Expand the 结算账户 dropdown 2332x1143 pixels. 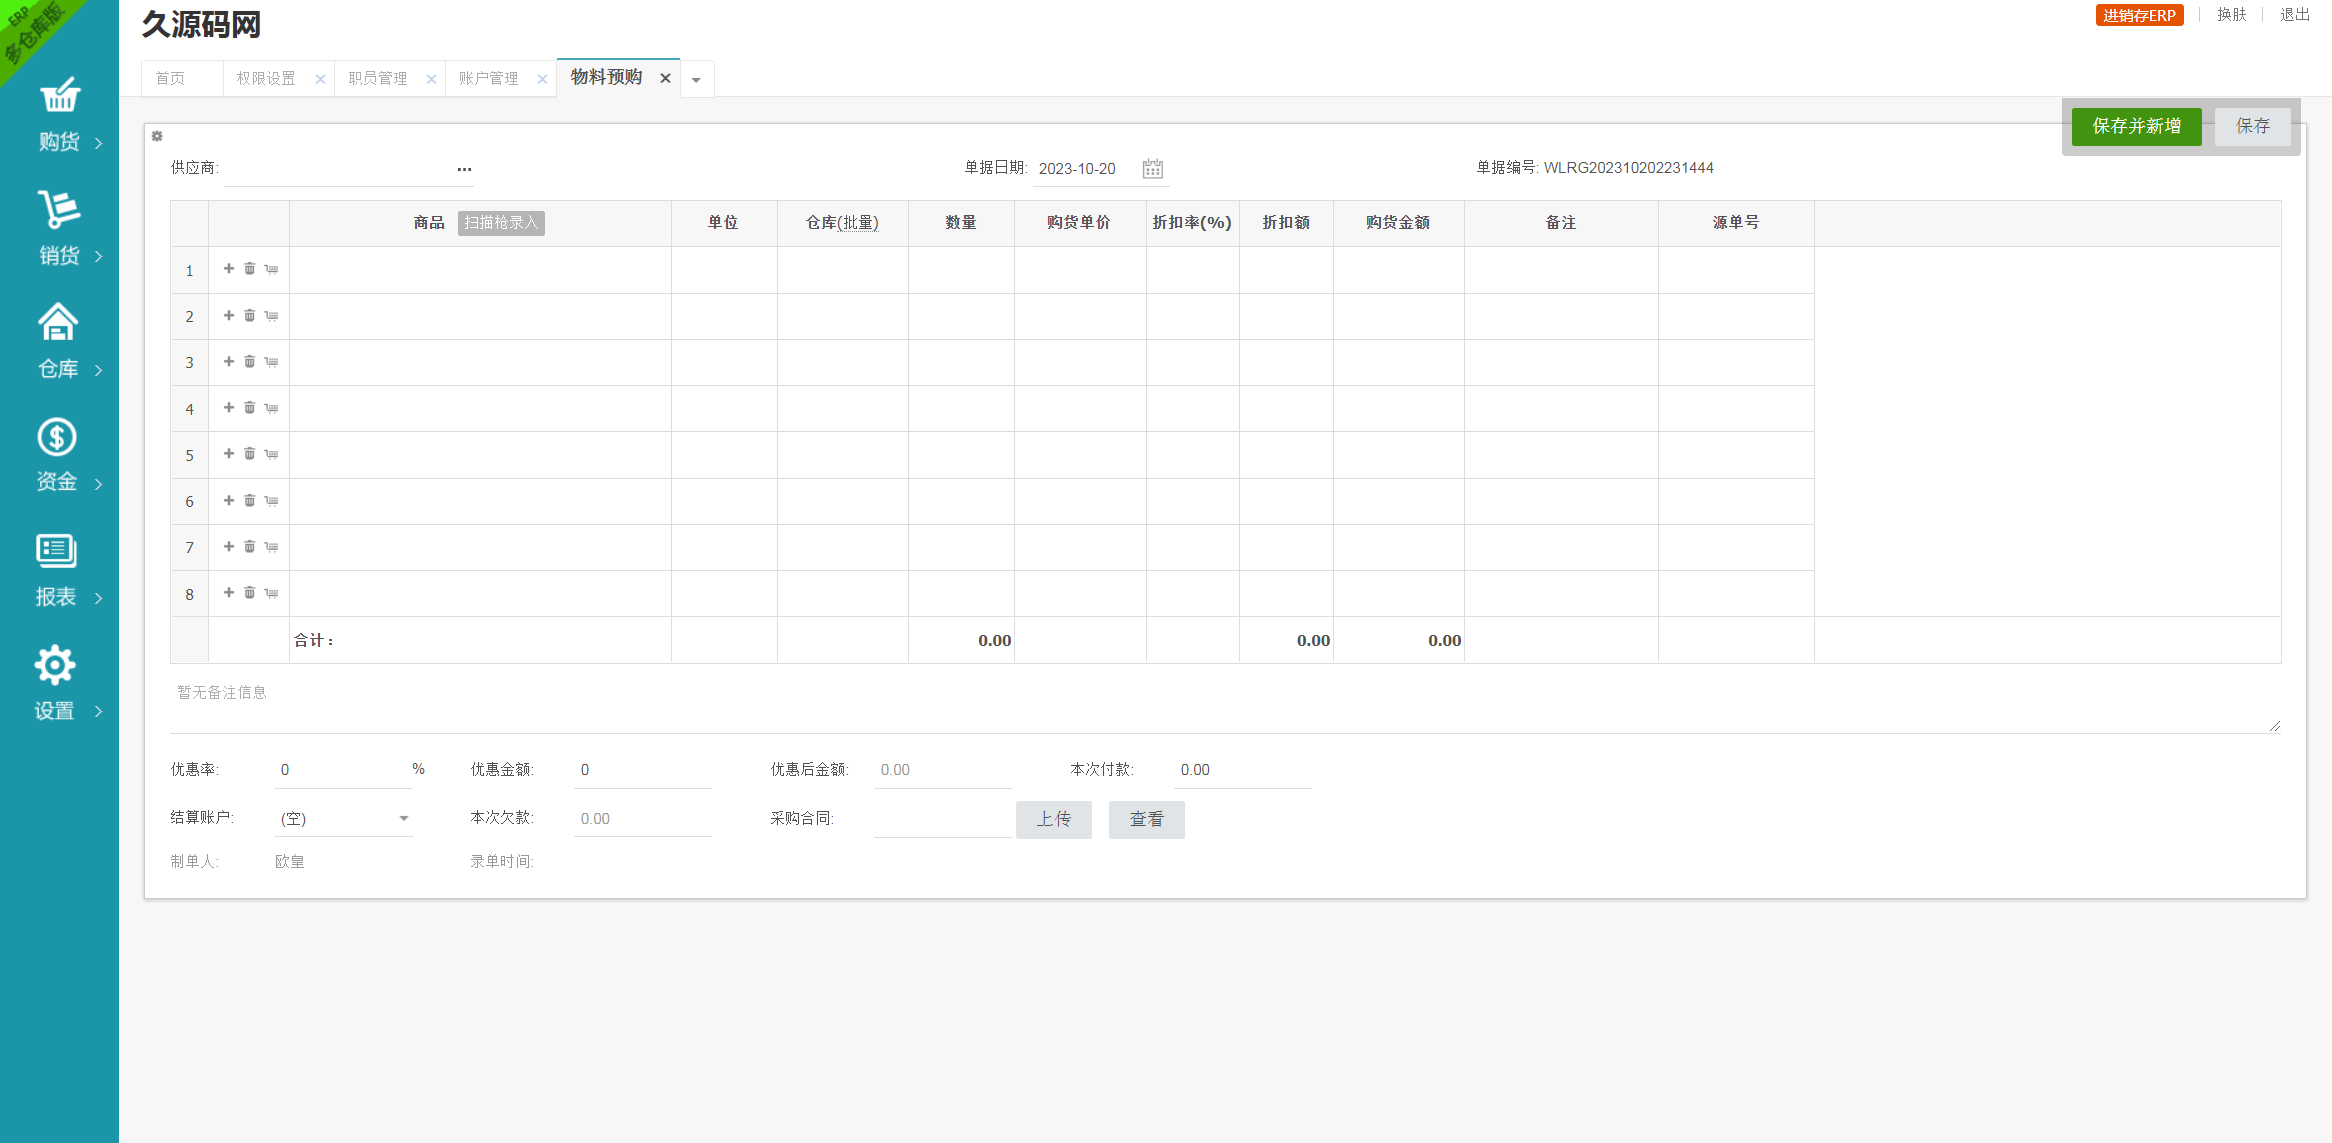click(x=404, y=819)
